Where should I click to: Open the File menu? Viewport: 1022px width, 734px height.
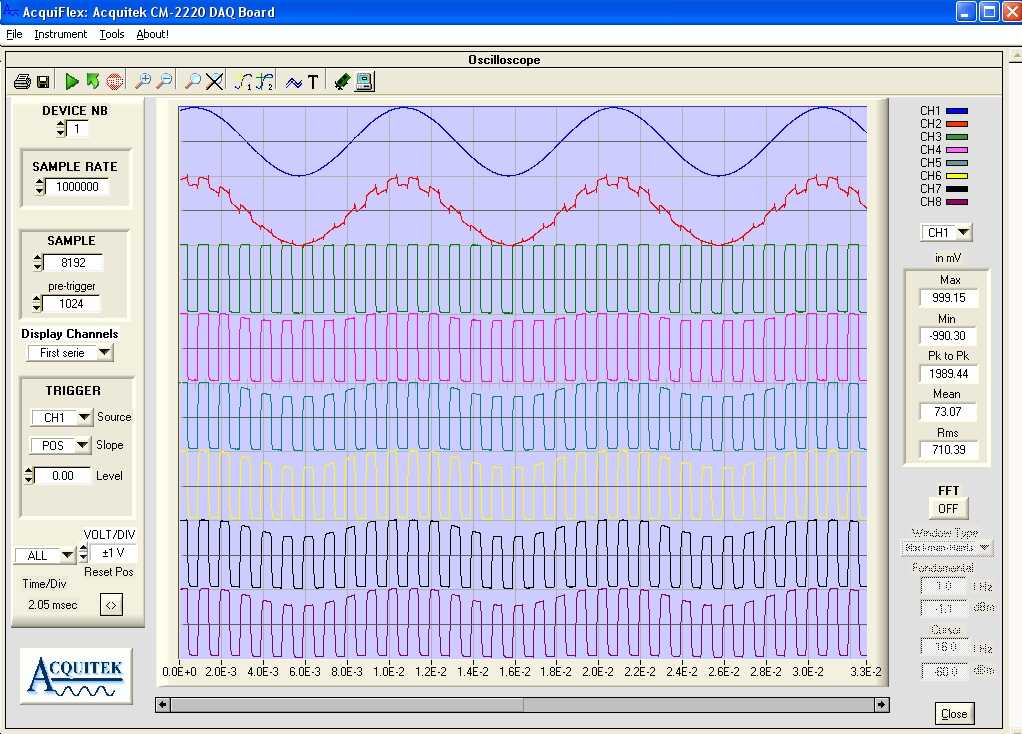pyautogui.click(x=14, y=34)
